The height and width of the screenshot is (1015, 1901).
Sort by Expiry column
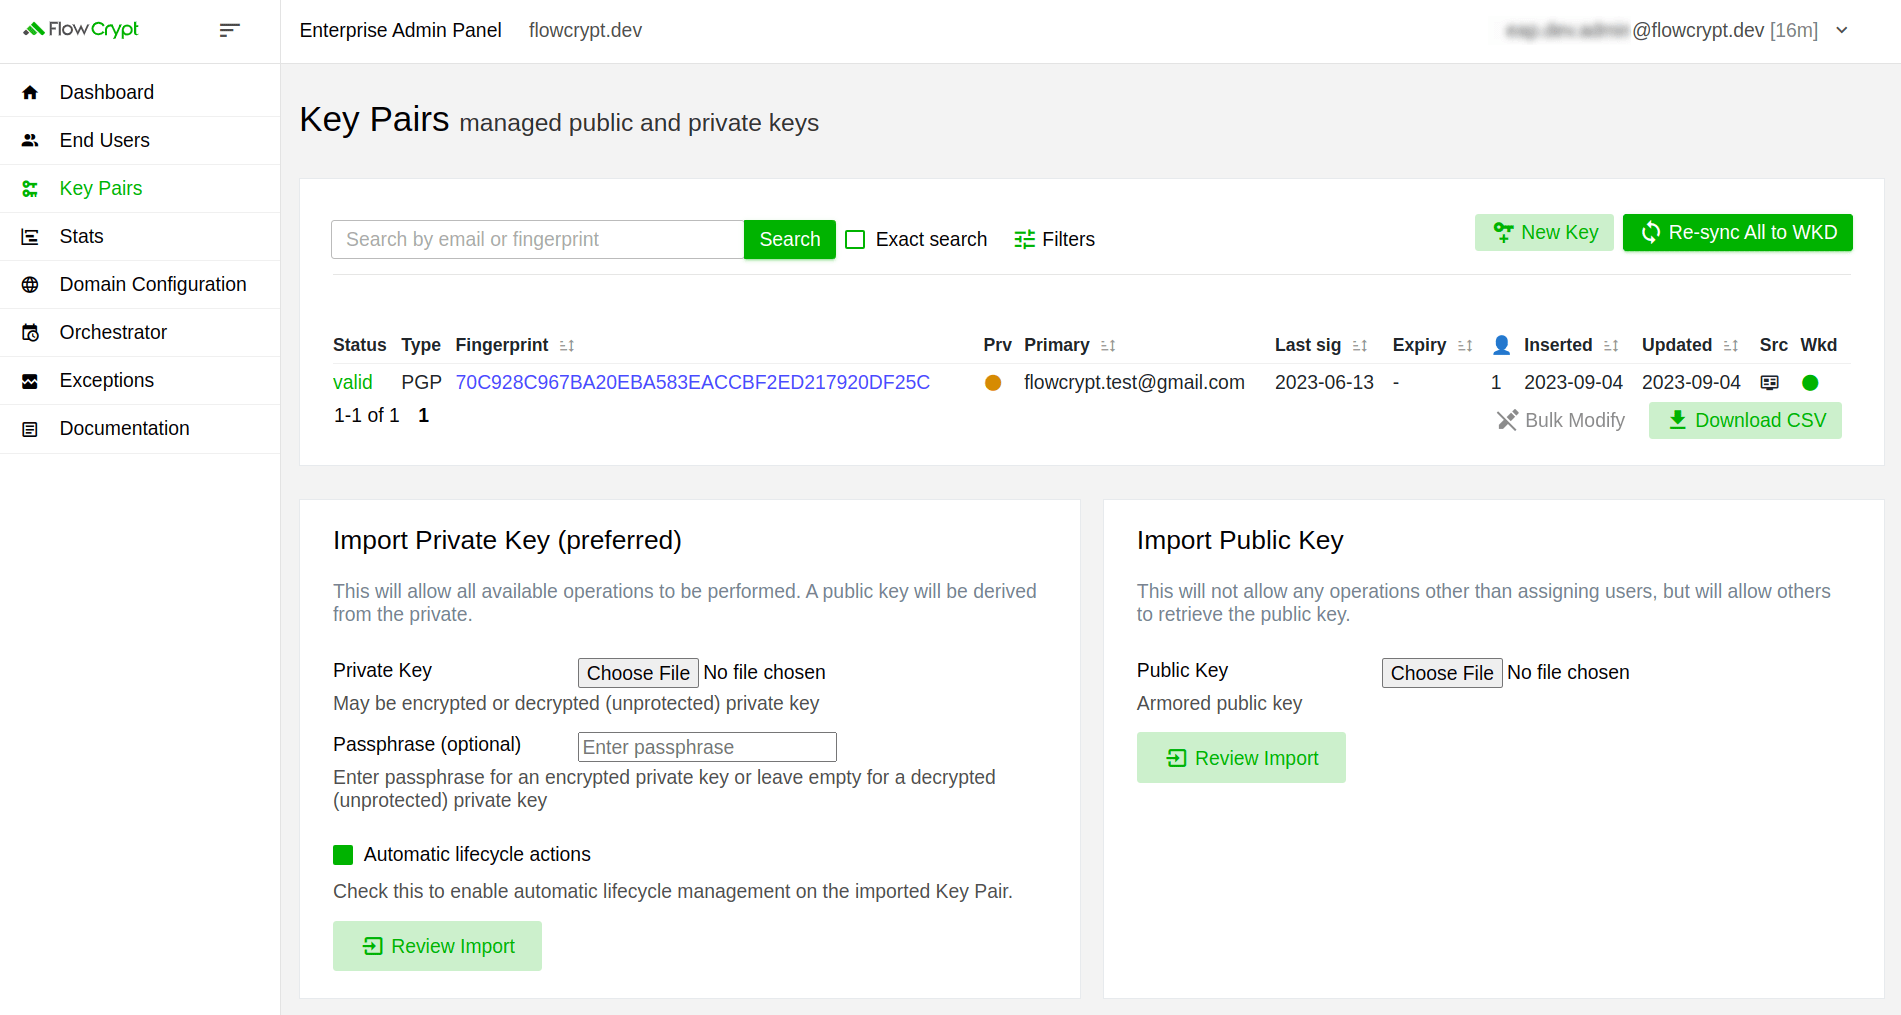pyautogui.click(x=1465, y=345)
